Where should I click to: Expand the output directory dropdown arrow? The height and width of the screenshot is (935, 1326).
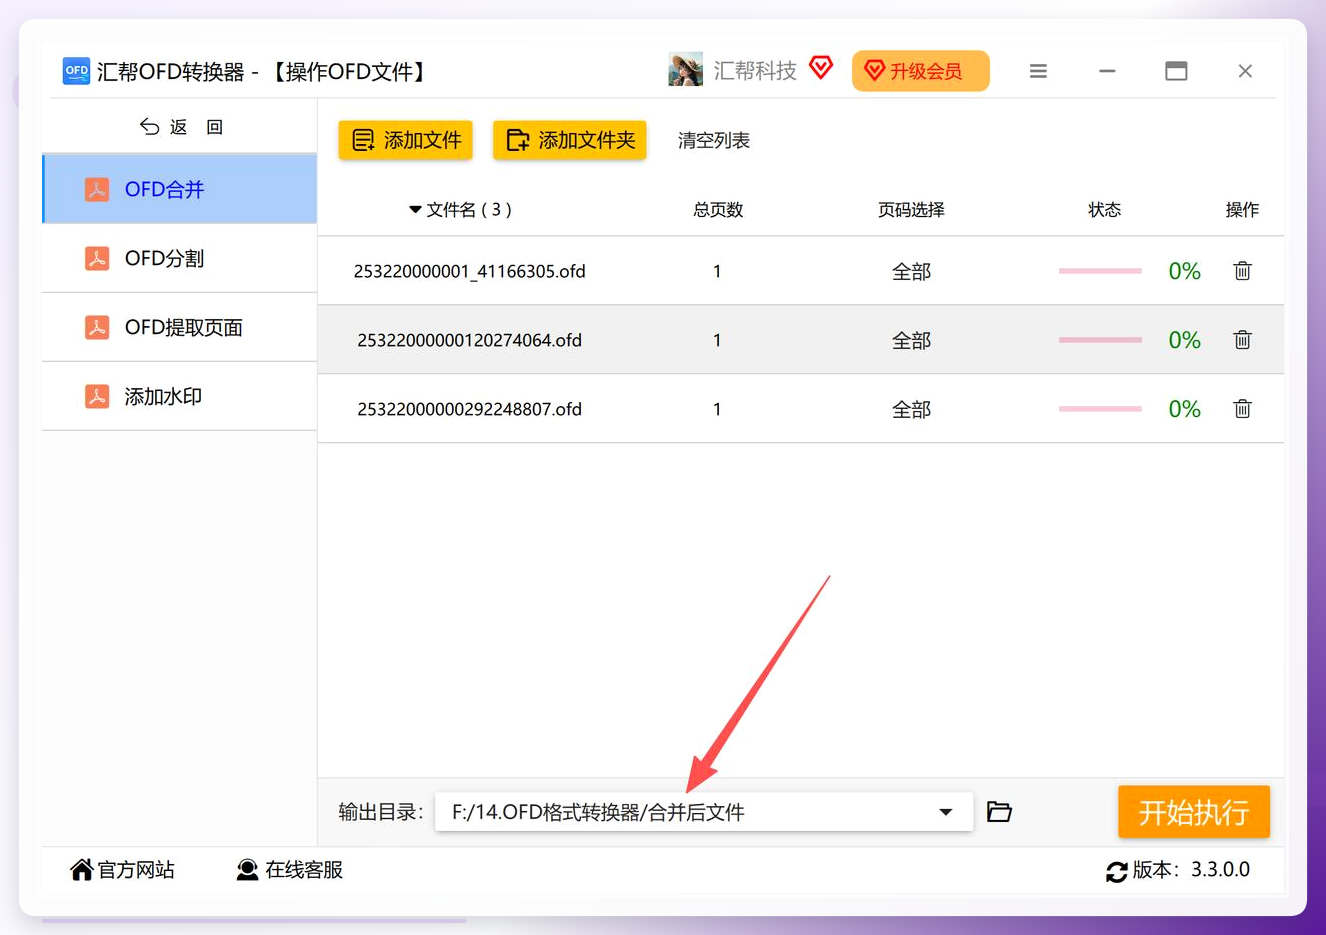tap(945, 812)
